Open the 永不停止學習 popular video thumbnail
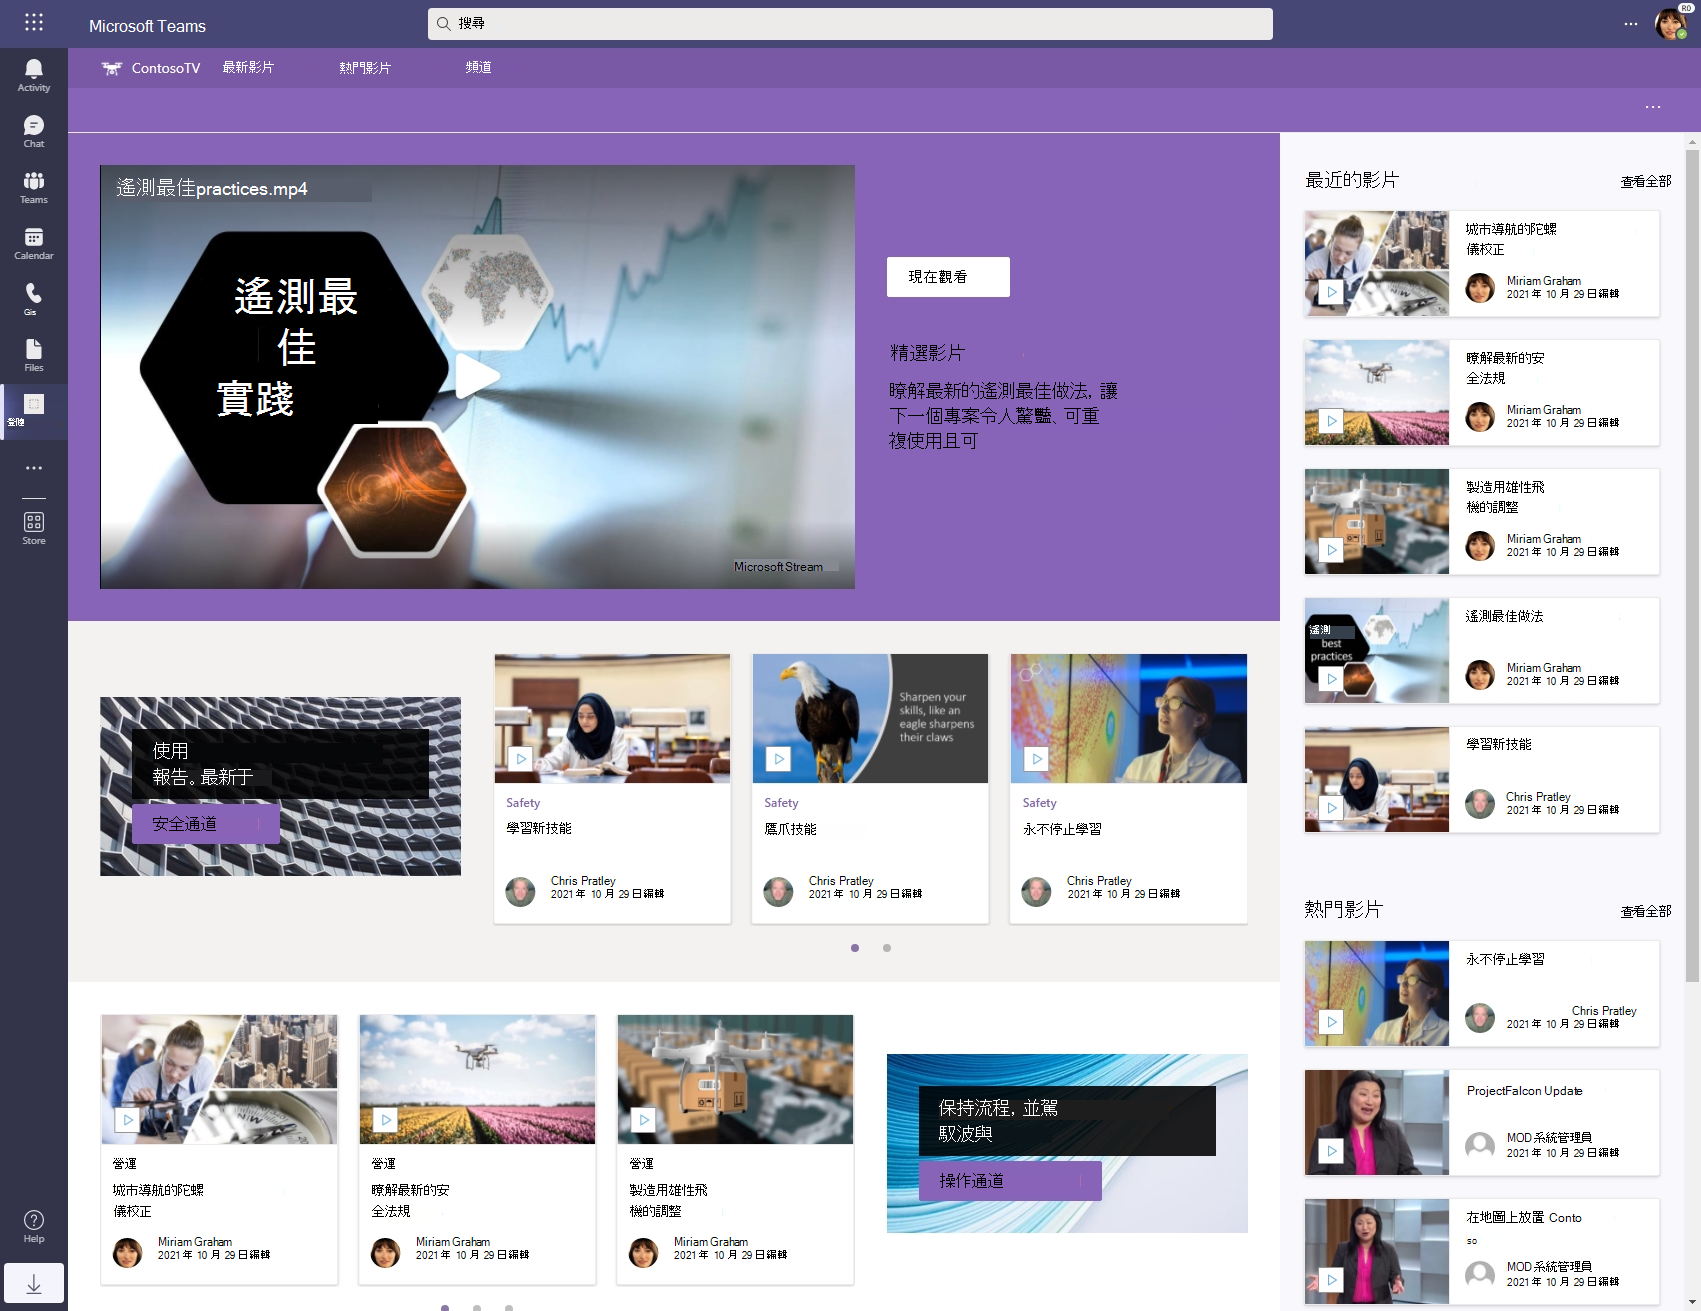The height and width of the screenshot is (1311, 1701). [x=1377, y=994]
